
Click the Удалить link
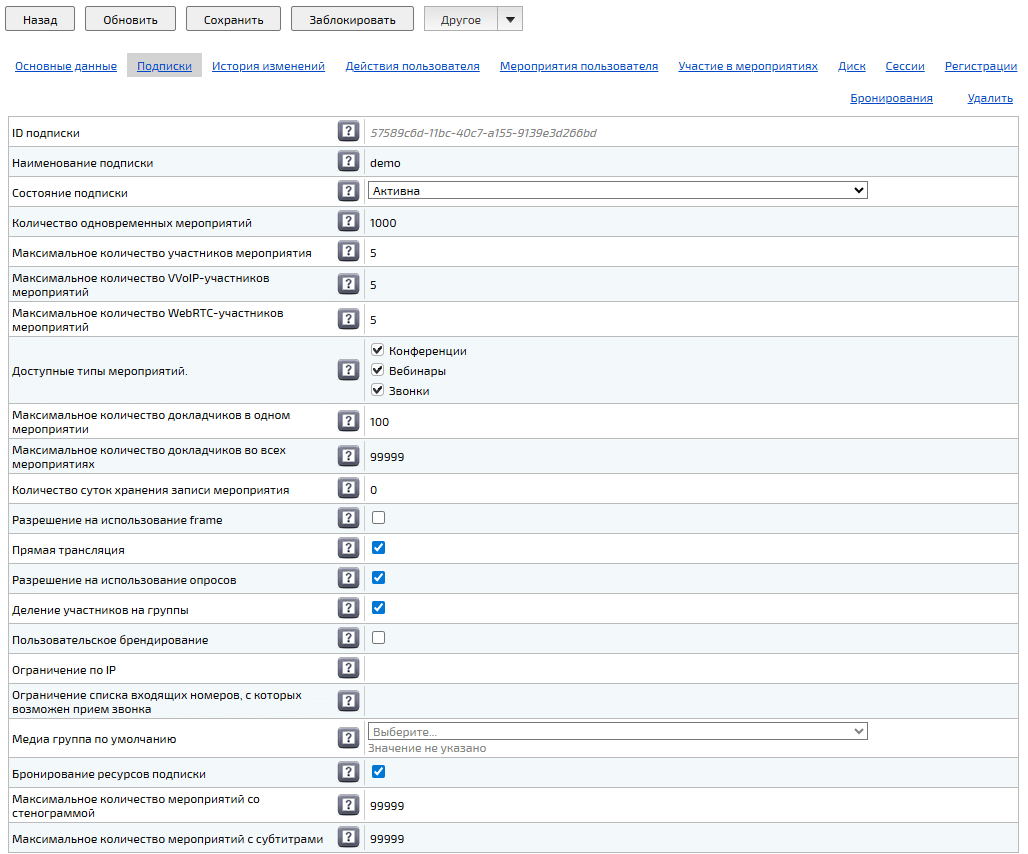(989, 98)
